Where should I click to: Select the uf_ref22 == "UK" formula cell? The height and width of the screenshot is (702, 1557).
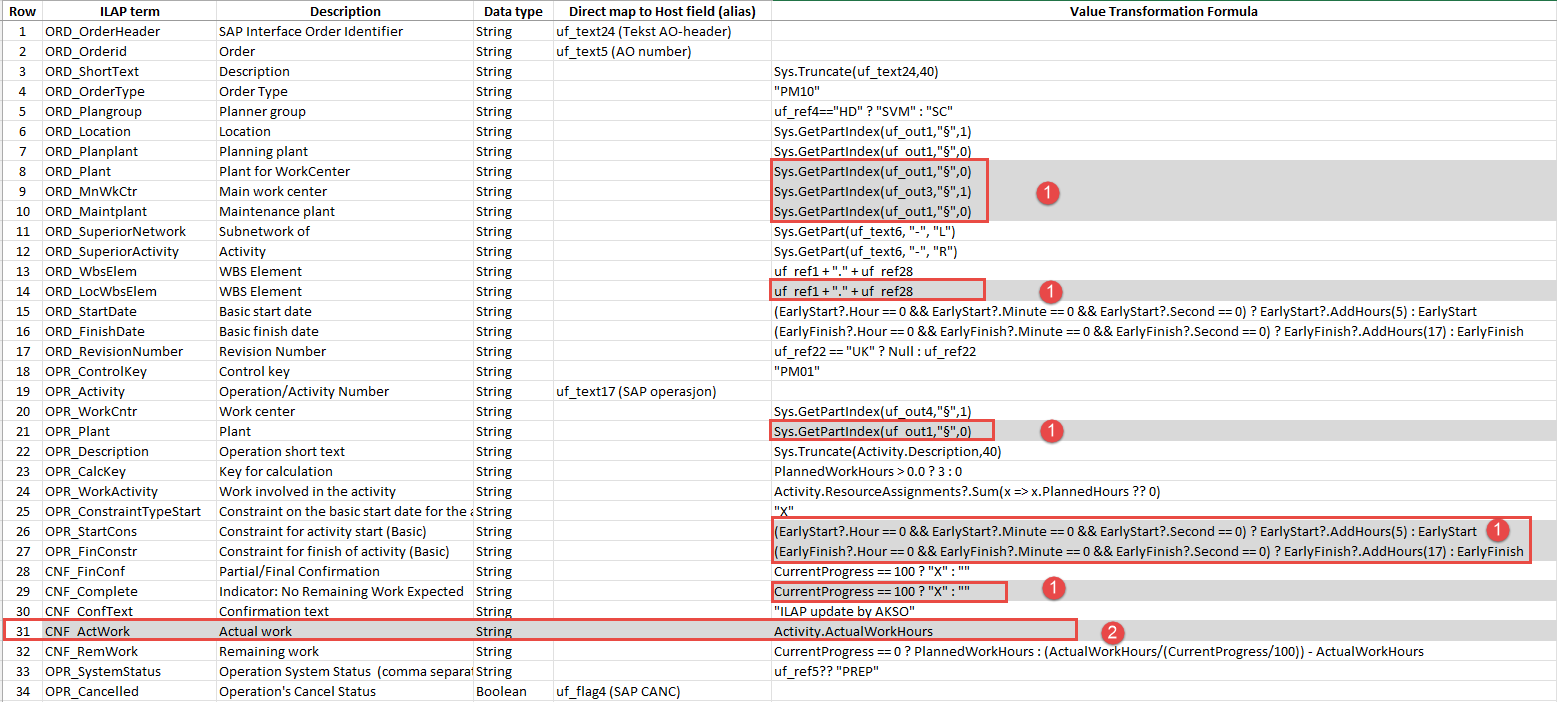[x=1164, y=351]
